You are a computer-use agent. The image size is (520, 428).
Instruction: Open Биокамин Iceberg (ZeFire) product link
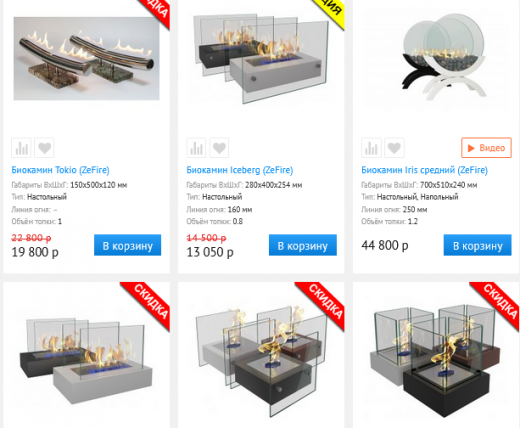click(x=240, y=170)
